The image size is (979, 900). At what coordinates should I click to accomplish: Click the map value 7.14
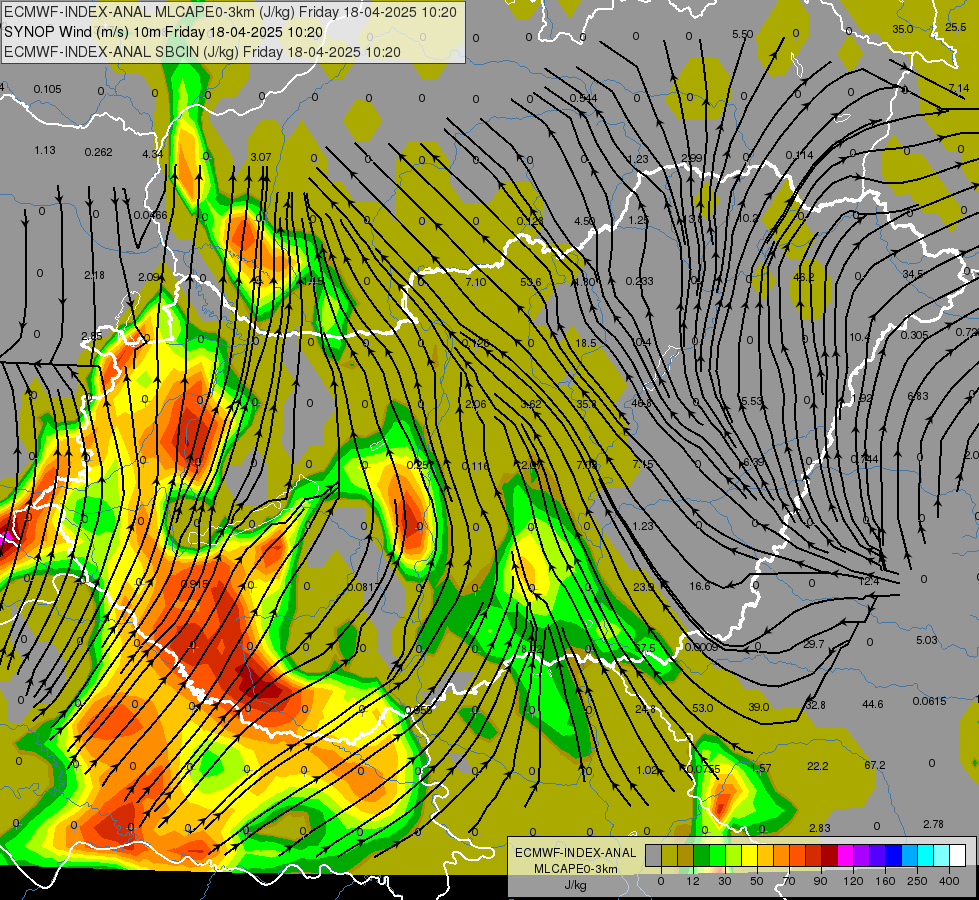point(958,88)
